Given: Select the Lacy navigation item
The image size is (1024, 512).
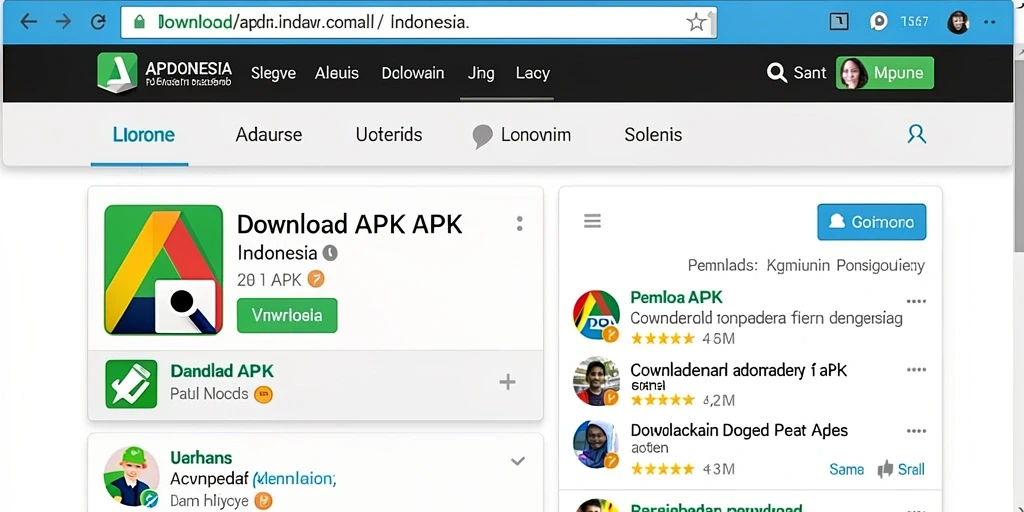Looking at the screenshot, I should point(532,73).
